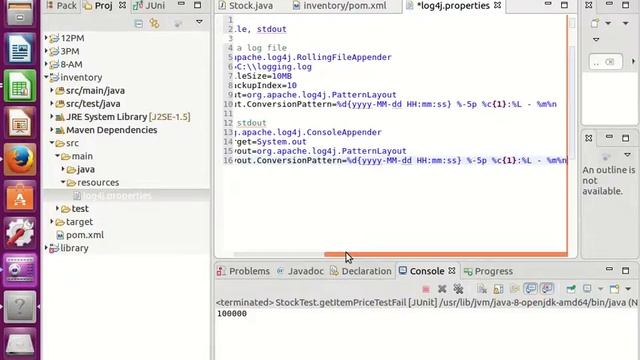Open Files manager from Ubuntu dock
The width and height of the screenshot is (640, 360).
click(20, 12)
